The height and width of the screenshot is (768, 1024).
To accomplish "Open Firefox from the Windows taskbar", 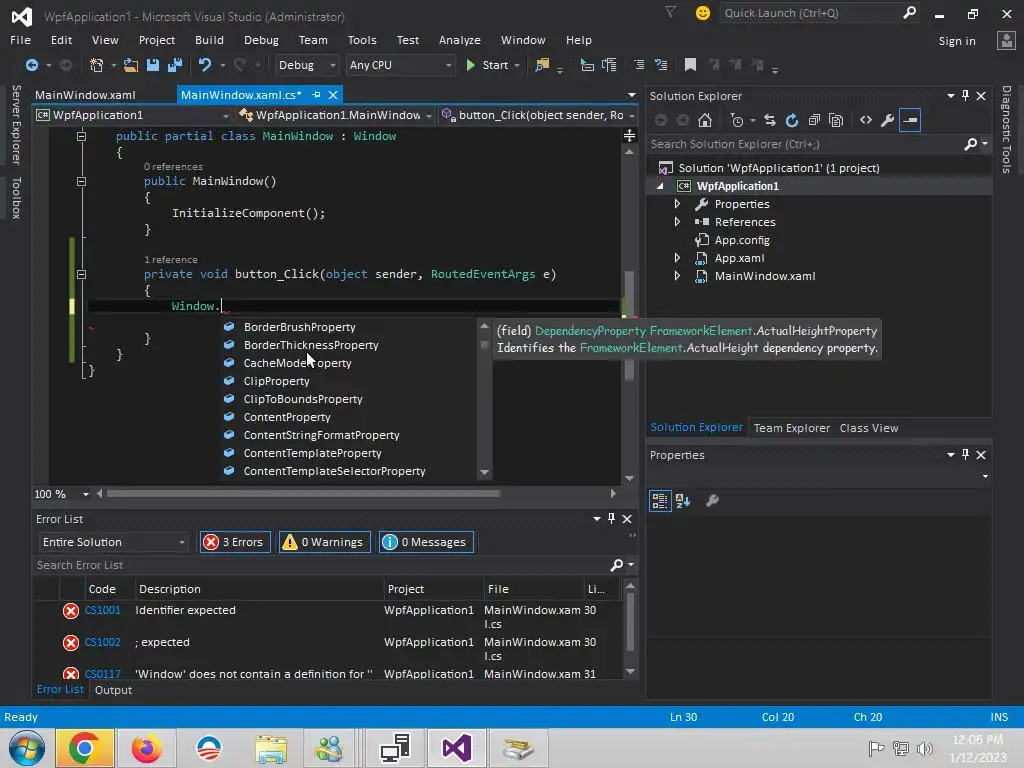I will coord(146,748).
